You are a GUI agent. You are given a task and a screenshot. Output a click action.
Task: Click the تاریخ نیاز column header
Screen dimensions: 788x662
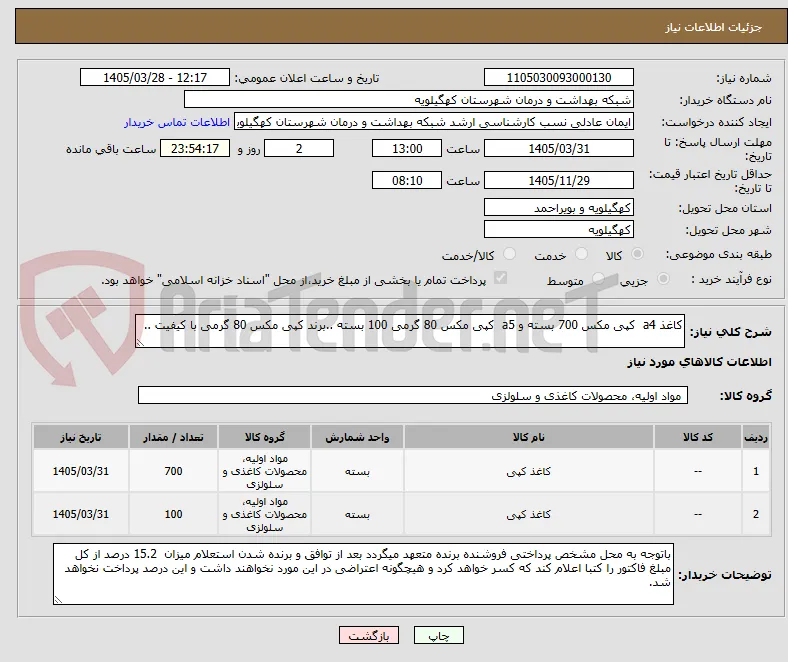tap(80, 437)
